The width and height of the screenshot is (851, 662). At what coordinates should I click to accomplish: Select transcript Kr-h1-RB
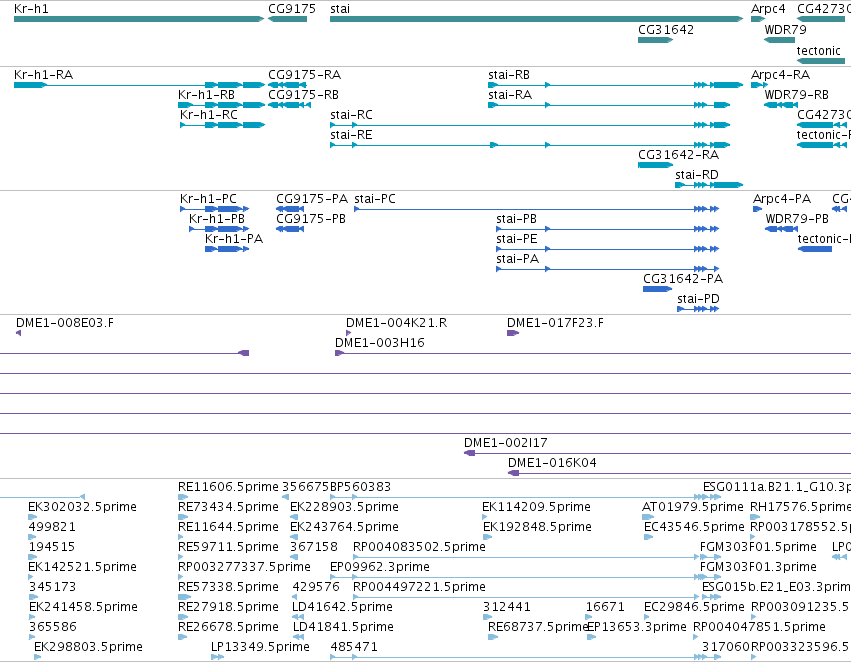pyautogui.click(x=221, y=105)
